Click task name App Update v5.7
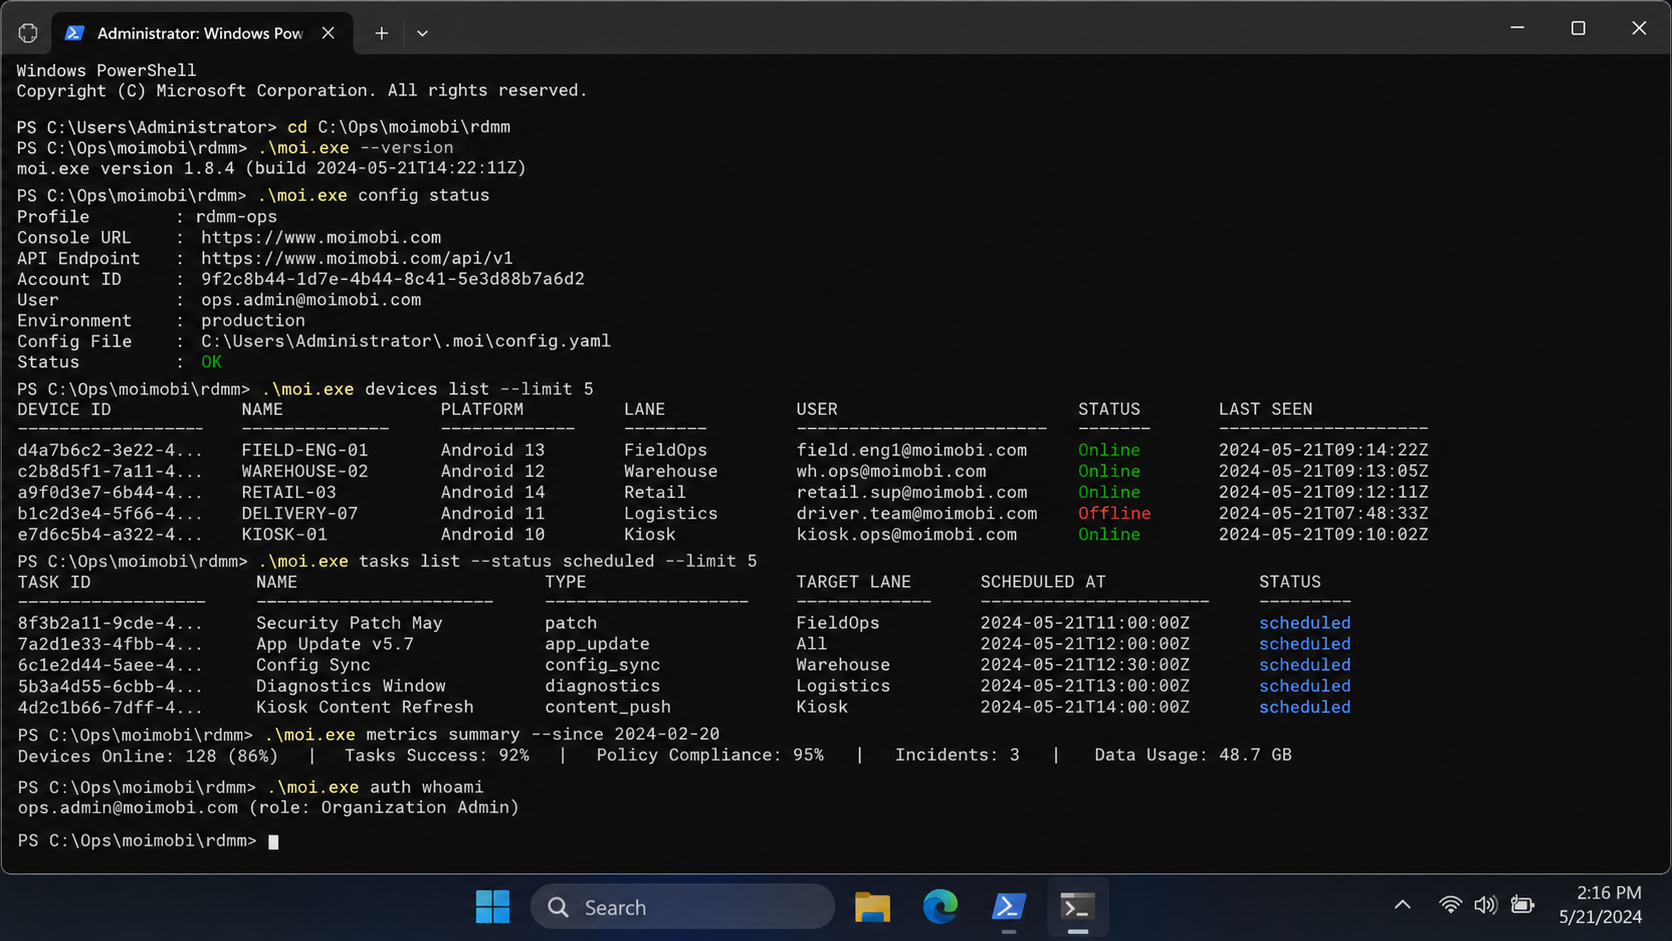Screen dimensions: 1672x941 [x=335, y=645]
